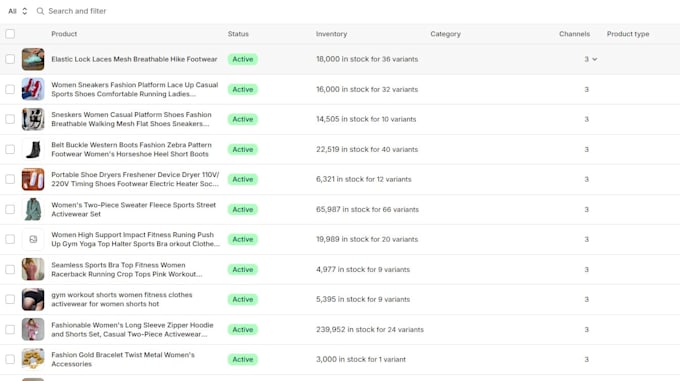Click "3,000 in stock for 1 variant"
Image resolution: width=680 pixels, height=381 pixels.
(x=361, y=359)
